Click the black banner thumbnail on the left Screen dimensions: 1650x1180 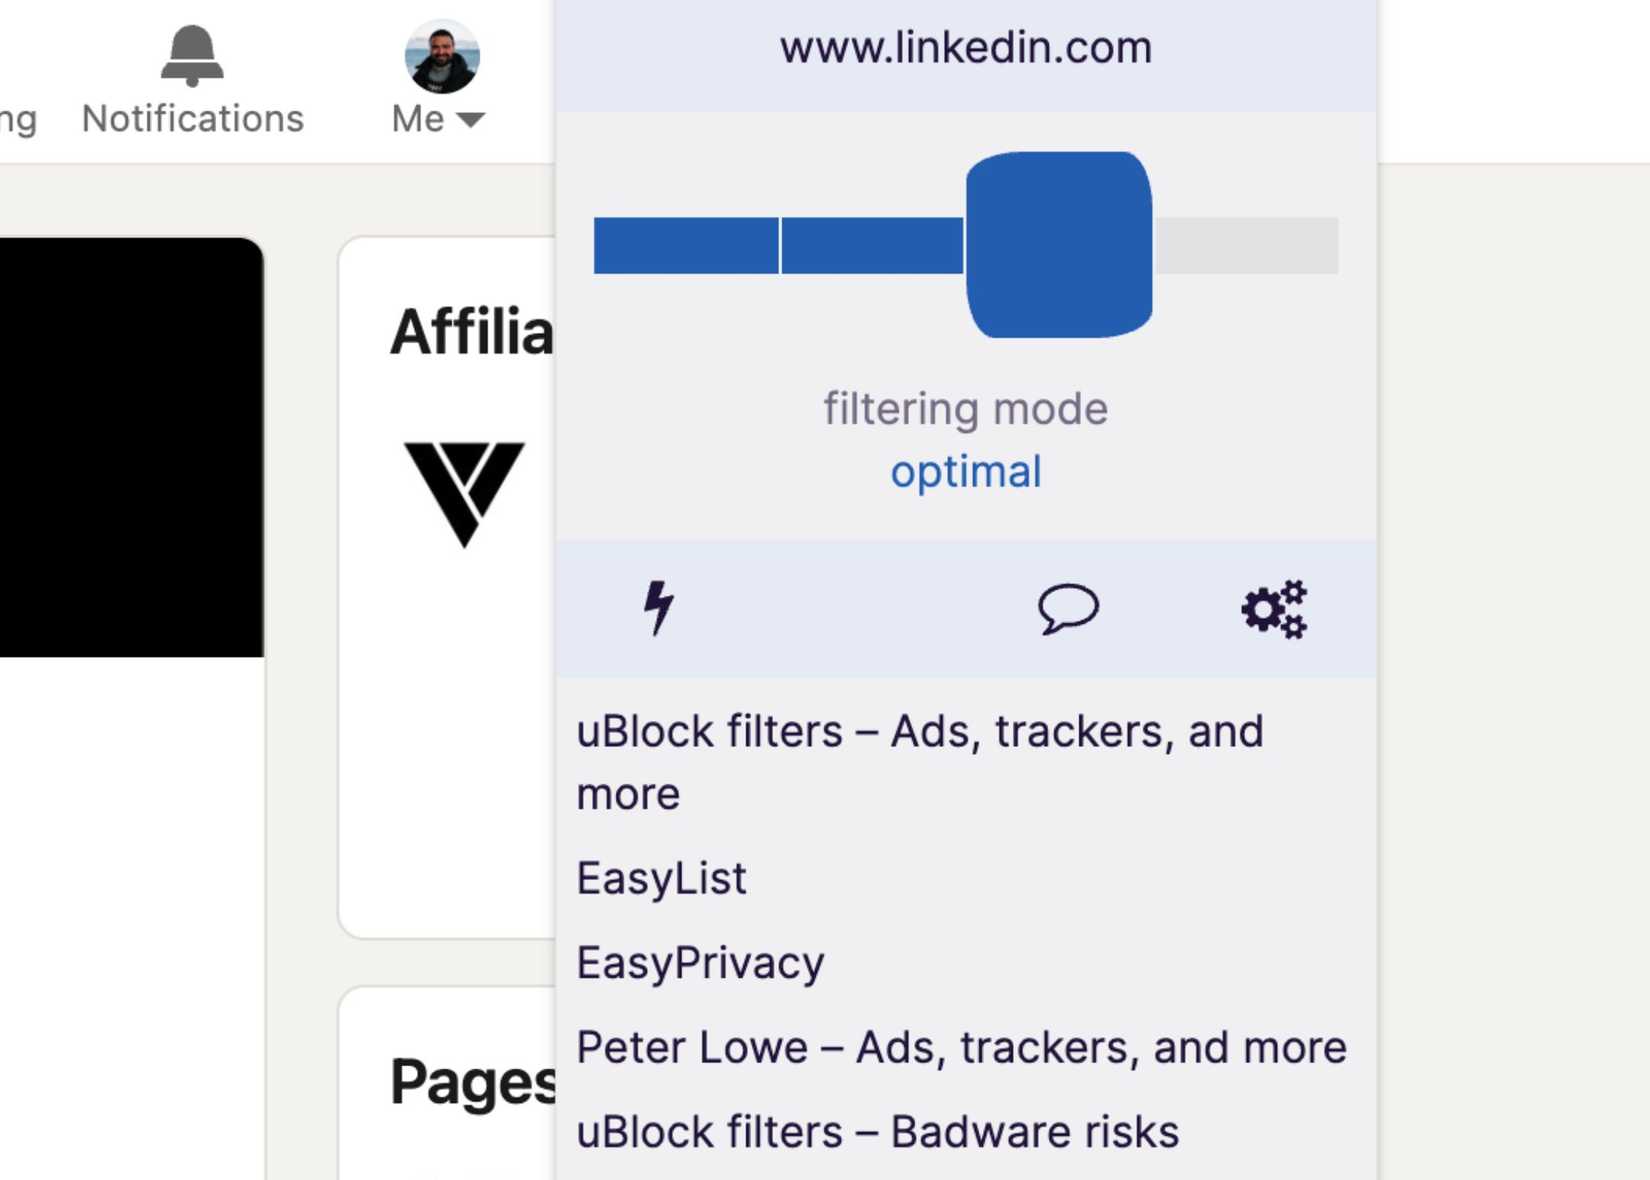pyautogui.click(x=130, y=447)
